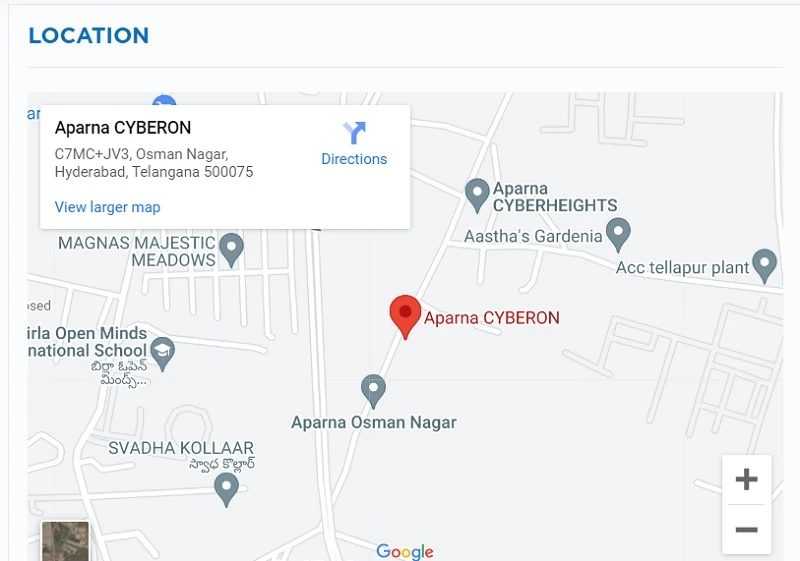Click the Directions arrow icon

[354, 133]
